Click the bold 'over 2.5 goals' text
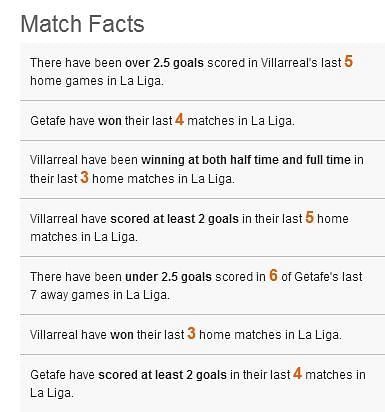 pos(164,63)
